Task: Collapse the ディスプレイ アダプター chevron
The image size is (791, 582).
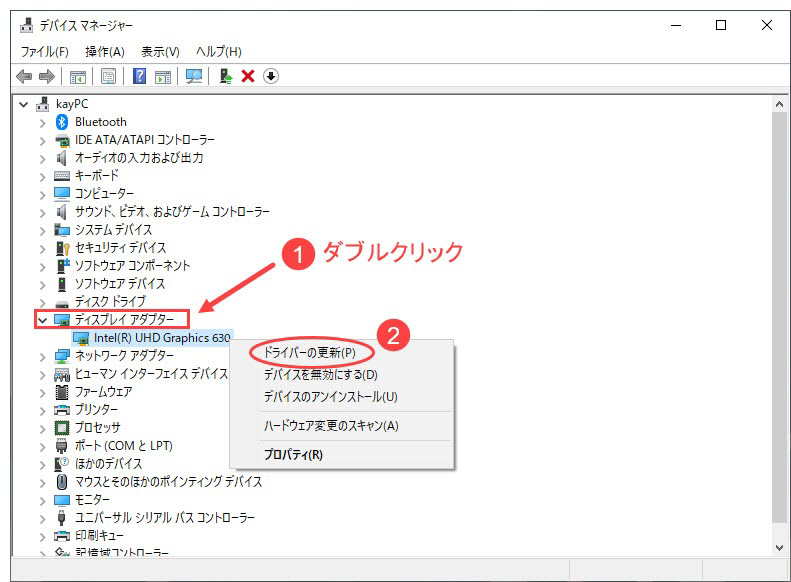Action: coord(42,320)
